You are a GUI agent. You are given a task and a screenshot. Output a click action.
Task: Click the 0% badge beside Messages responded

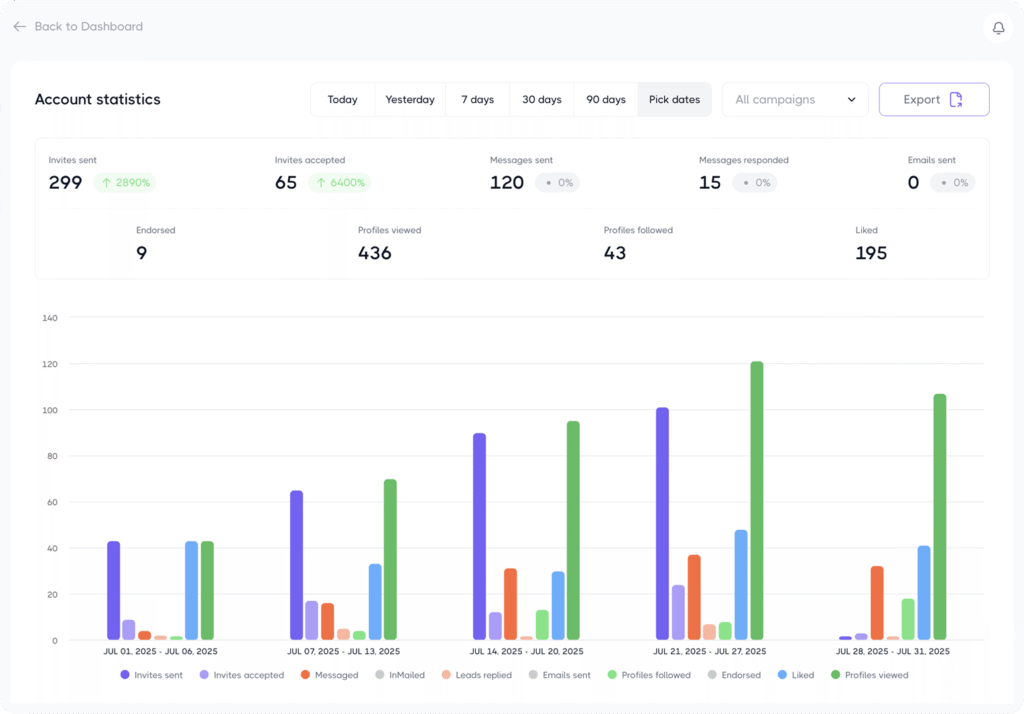pyautogui.click(x=754, y=183)
